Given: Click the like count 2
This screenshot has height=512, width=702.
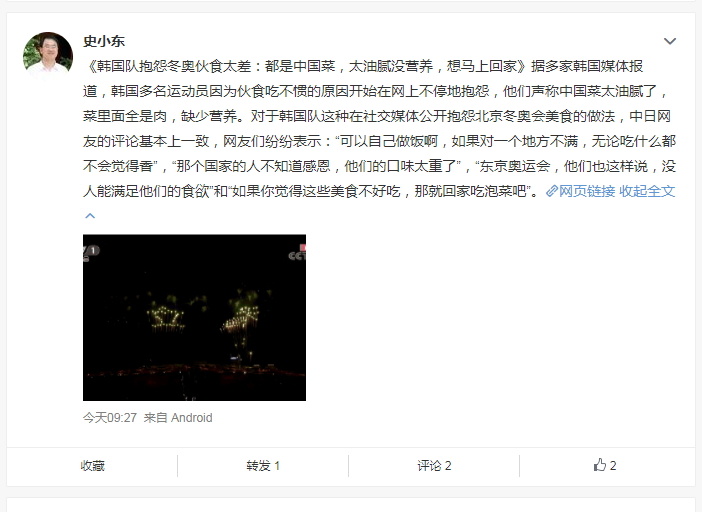Looking at the screenshot, I should (x=613, y=466).
